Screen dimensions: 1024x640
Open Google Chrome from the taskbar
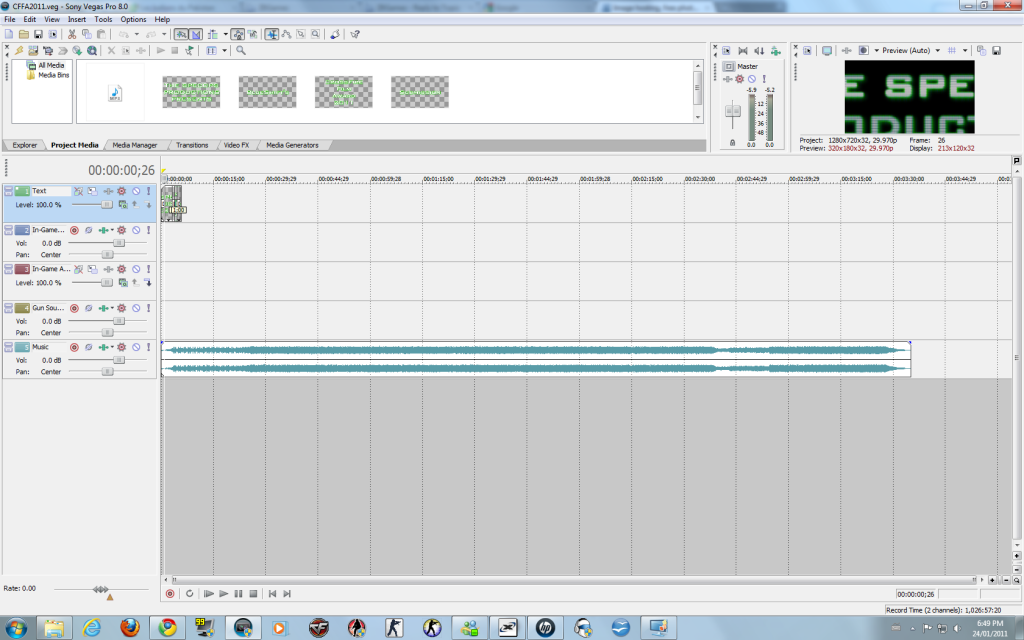tap(167, 627)
